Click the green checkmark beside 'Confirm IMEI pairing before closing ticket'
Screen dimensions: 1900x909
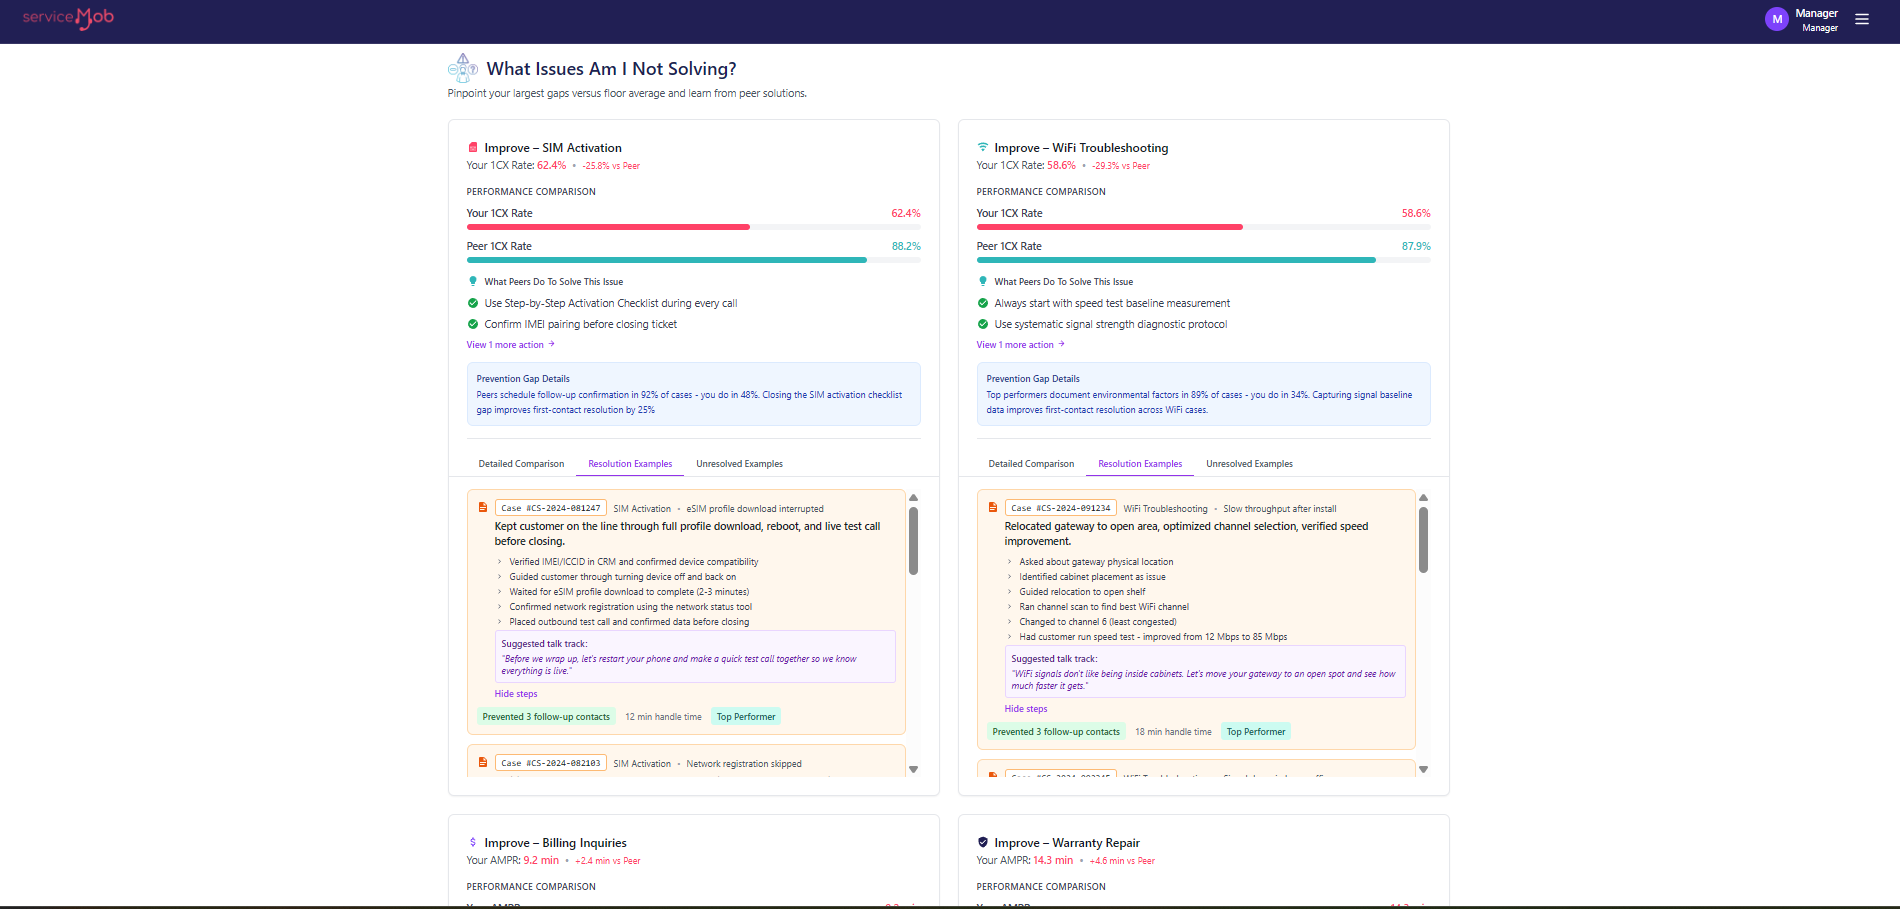coord(472,324)
